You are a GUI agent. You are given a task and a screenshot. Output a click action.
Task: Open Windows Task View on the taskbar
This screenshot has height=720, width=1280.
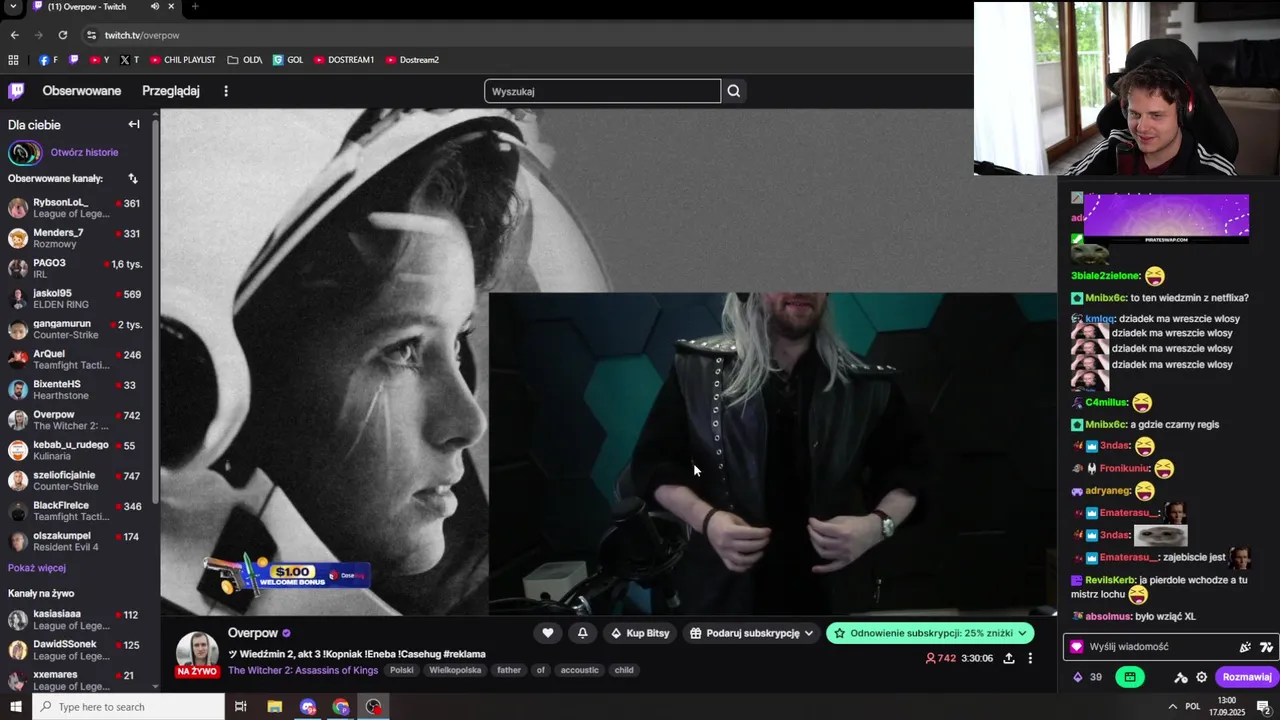click(241, 707)
